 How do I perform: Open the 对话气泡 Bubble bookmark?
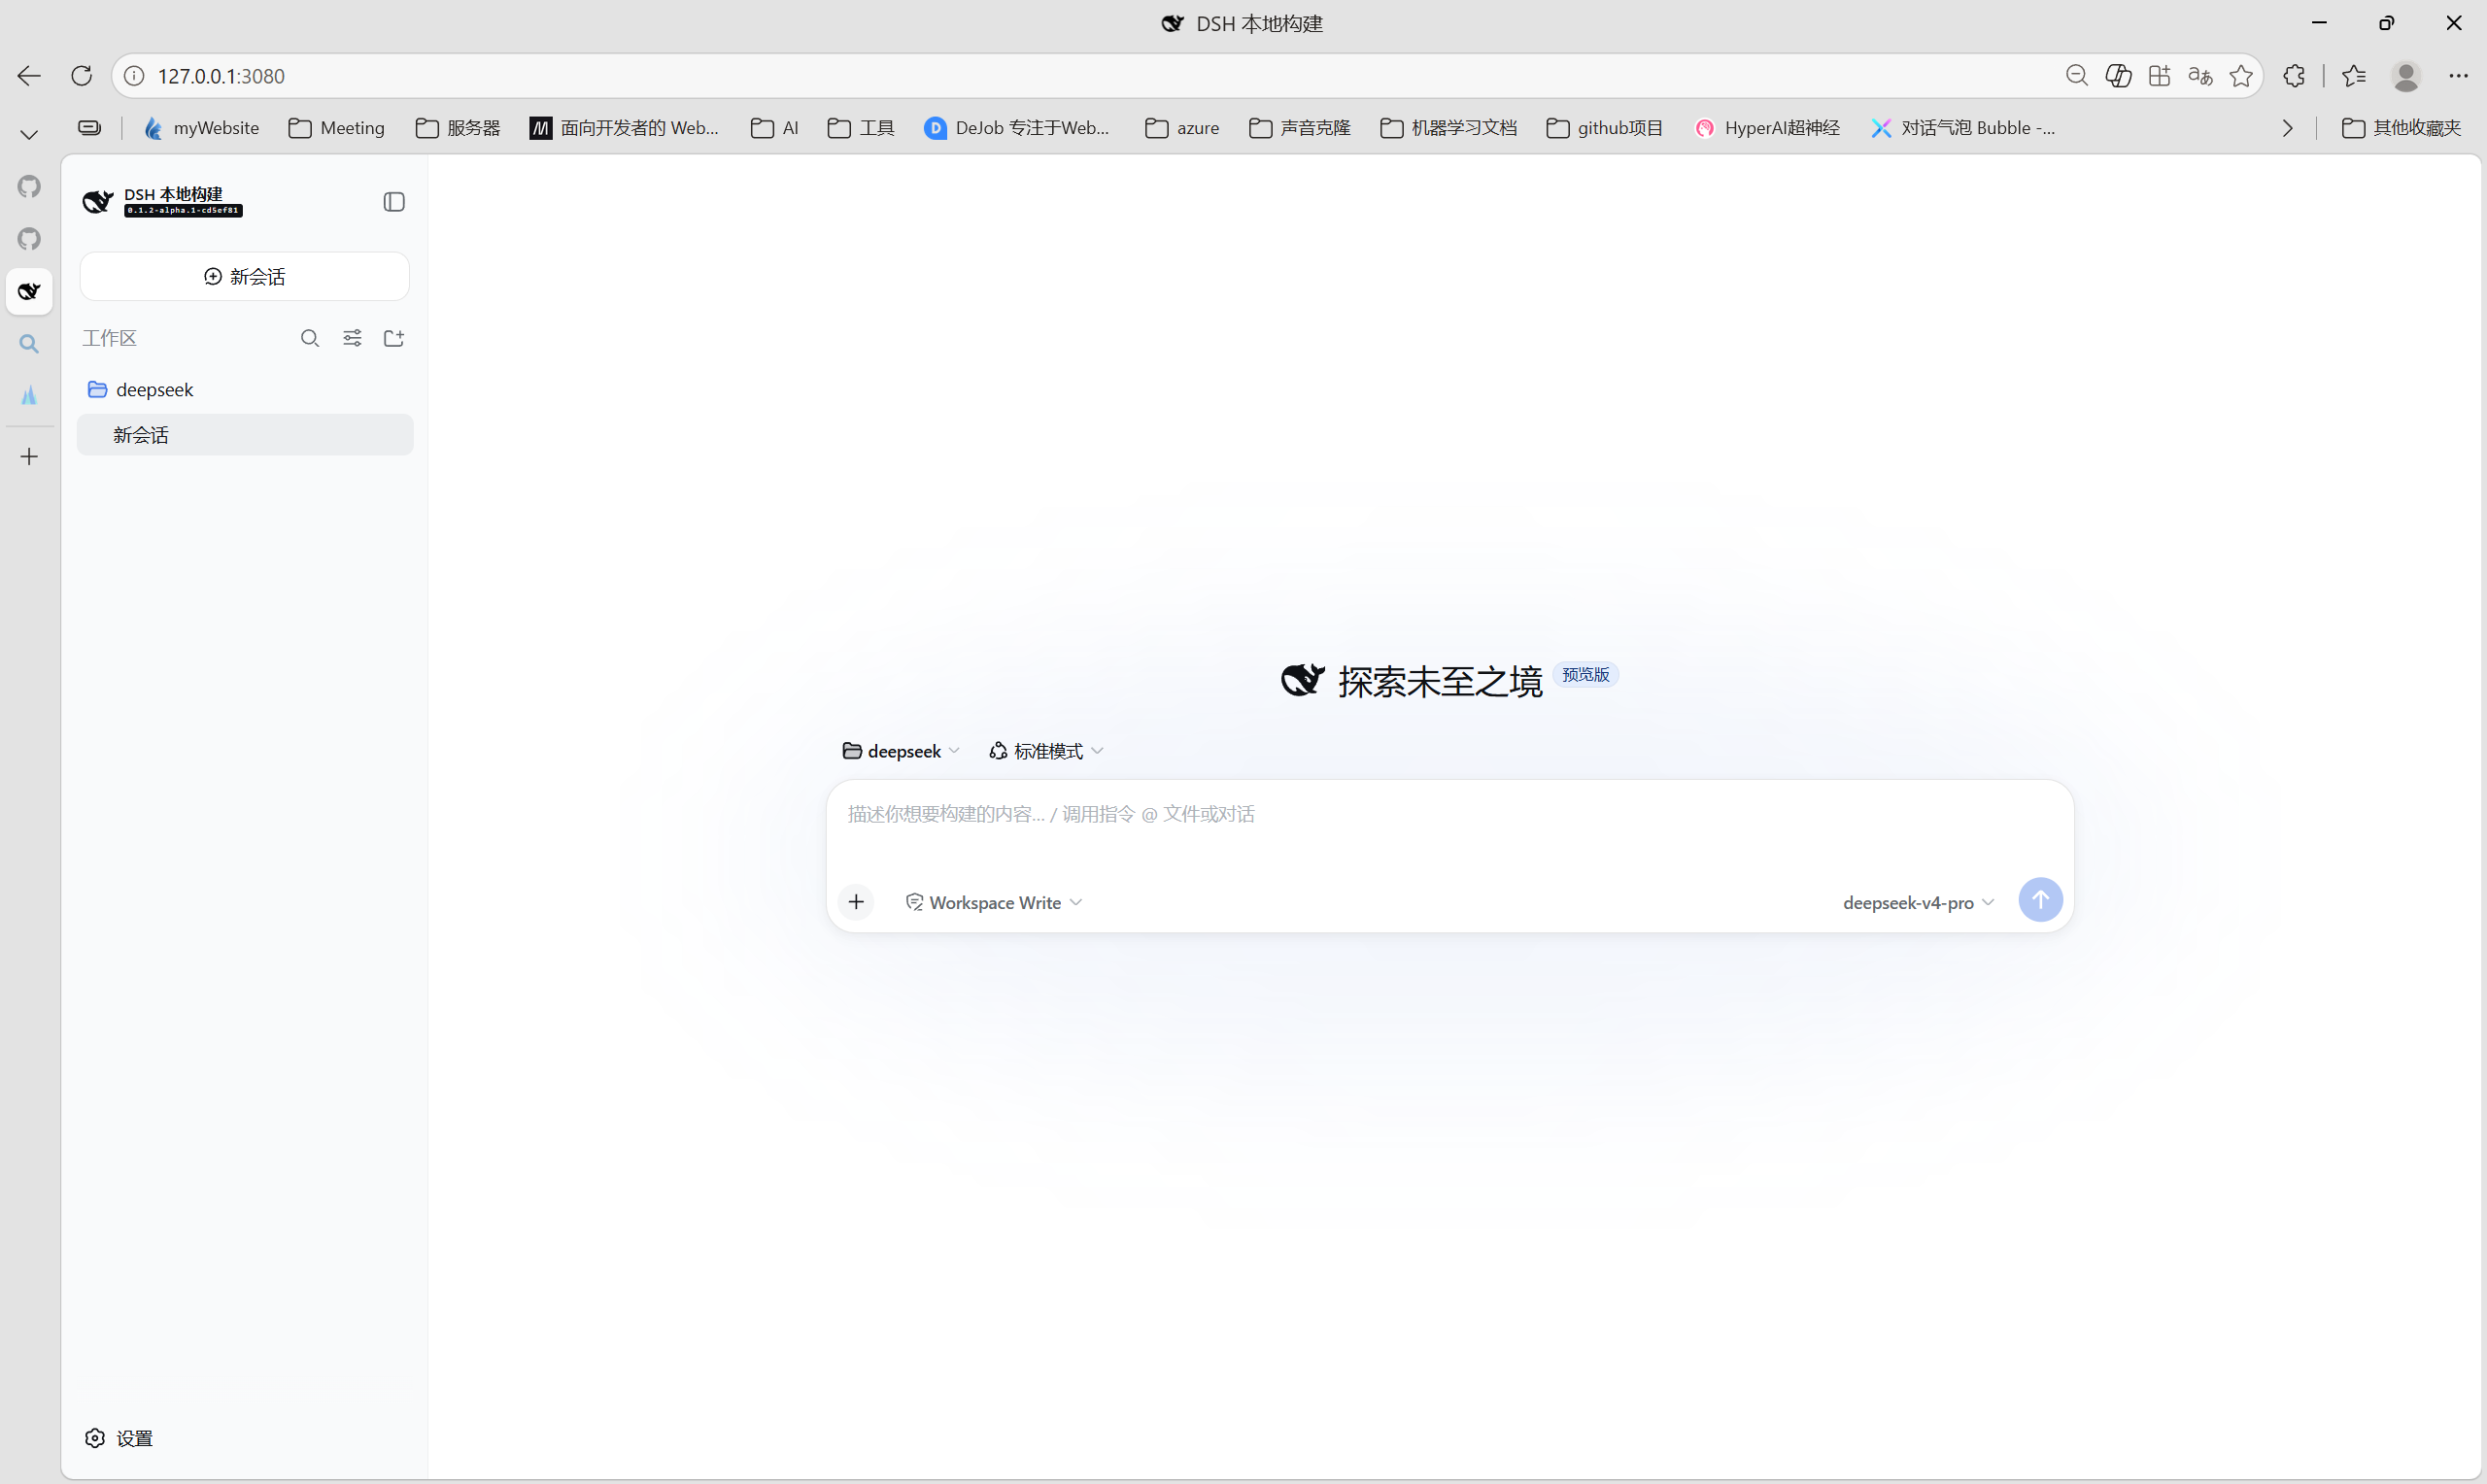point(1964,128)
